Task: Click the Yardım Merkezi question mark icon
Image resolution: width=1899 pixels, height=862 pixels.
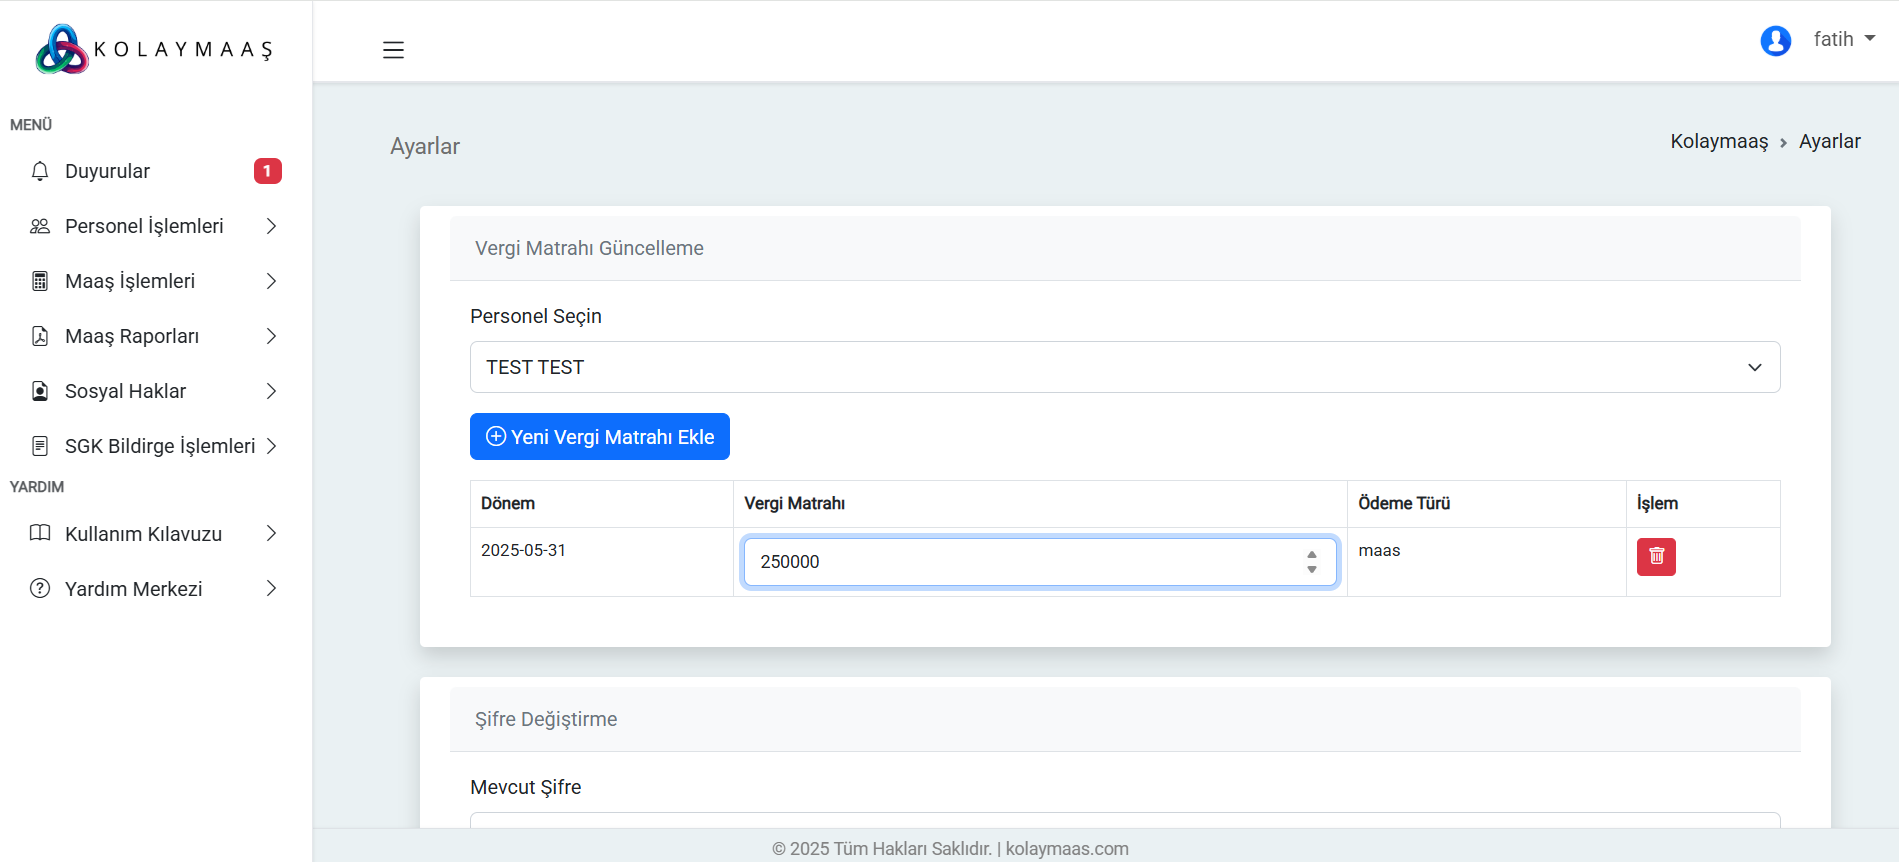Action: (x=40, y=589)
